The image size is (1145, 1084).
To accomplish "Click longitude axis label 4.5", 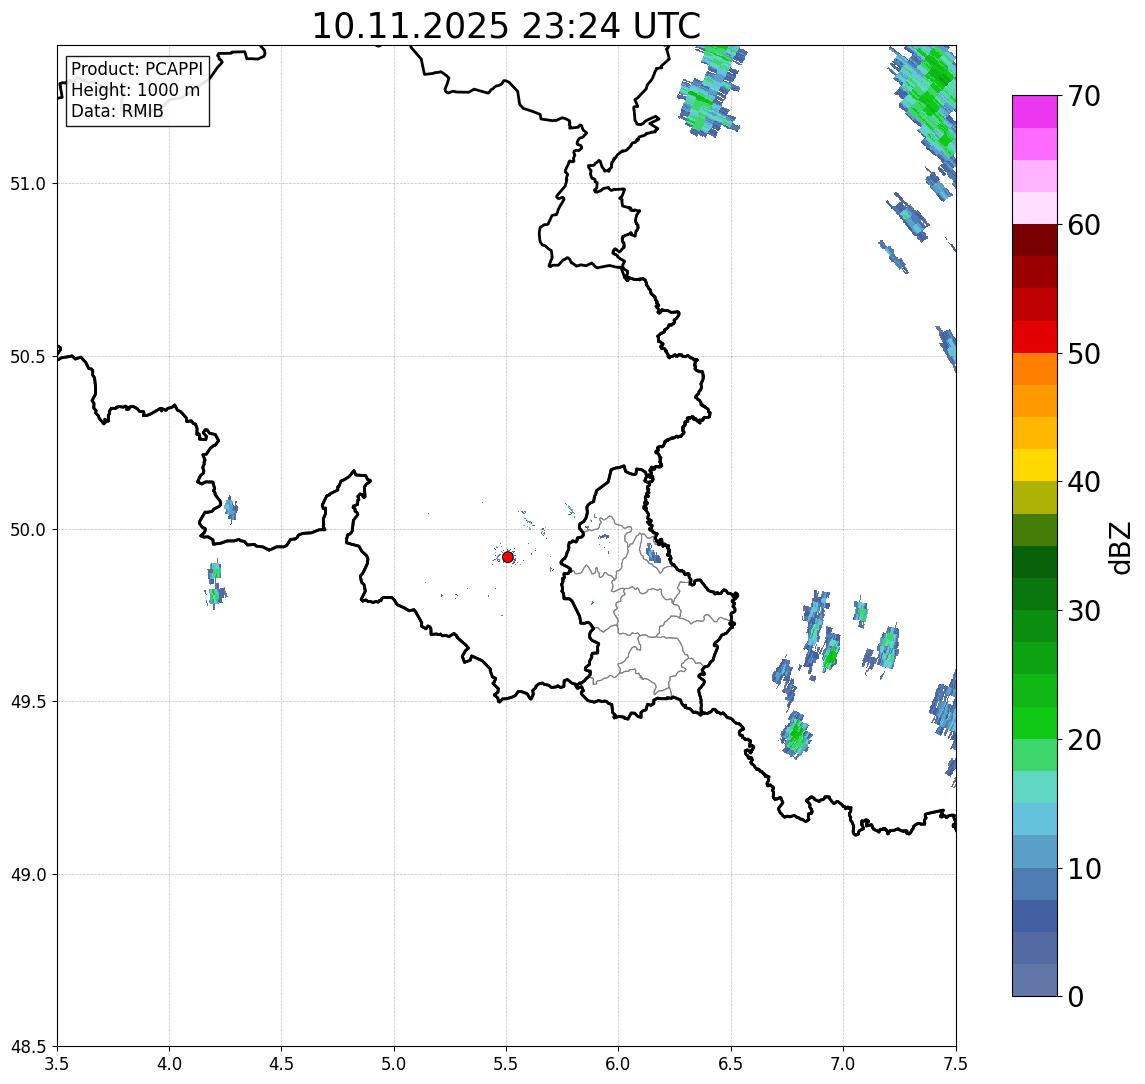I will point(282,1063).
